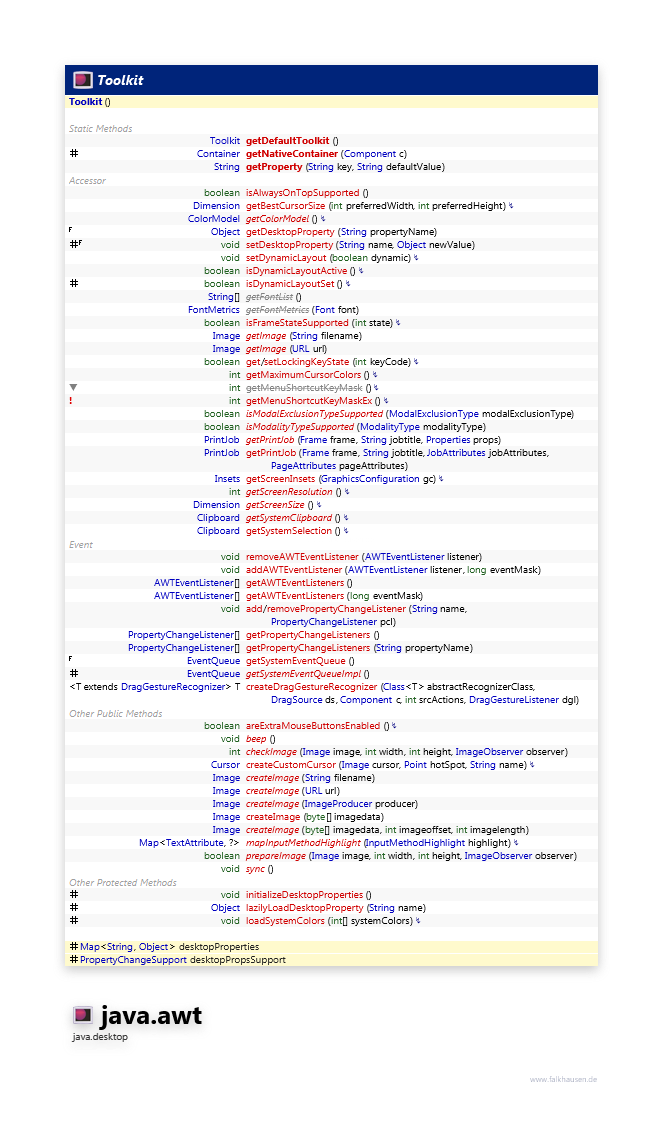Open the isModalityTypeSupported method

click(300, 427)
